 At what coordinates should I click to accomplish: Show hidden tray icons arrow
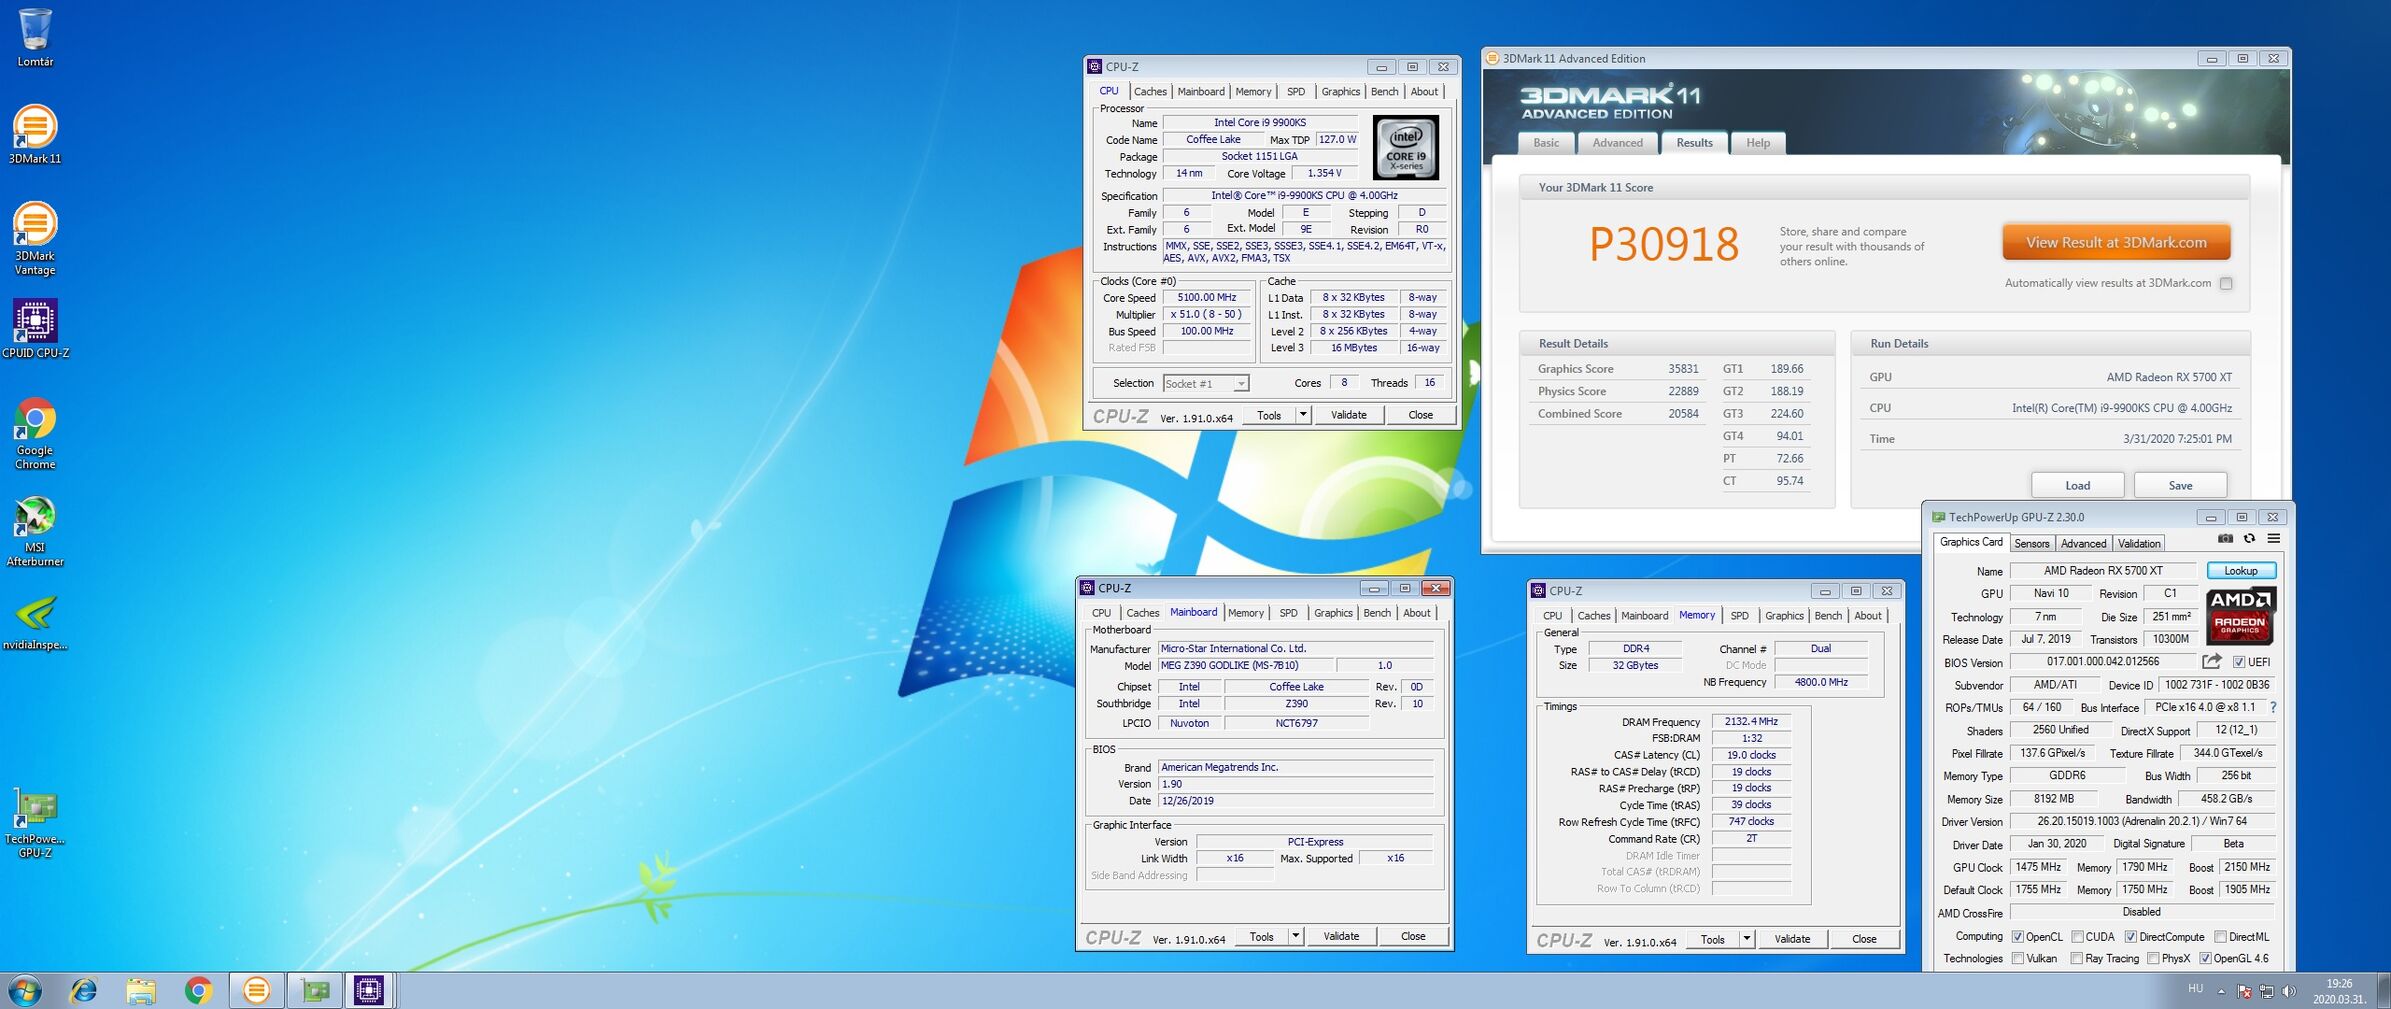coord(2221,992)
